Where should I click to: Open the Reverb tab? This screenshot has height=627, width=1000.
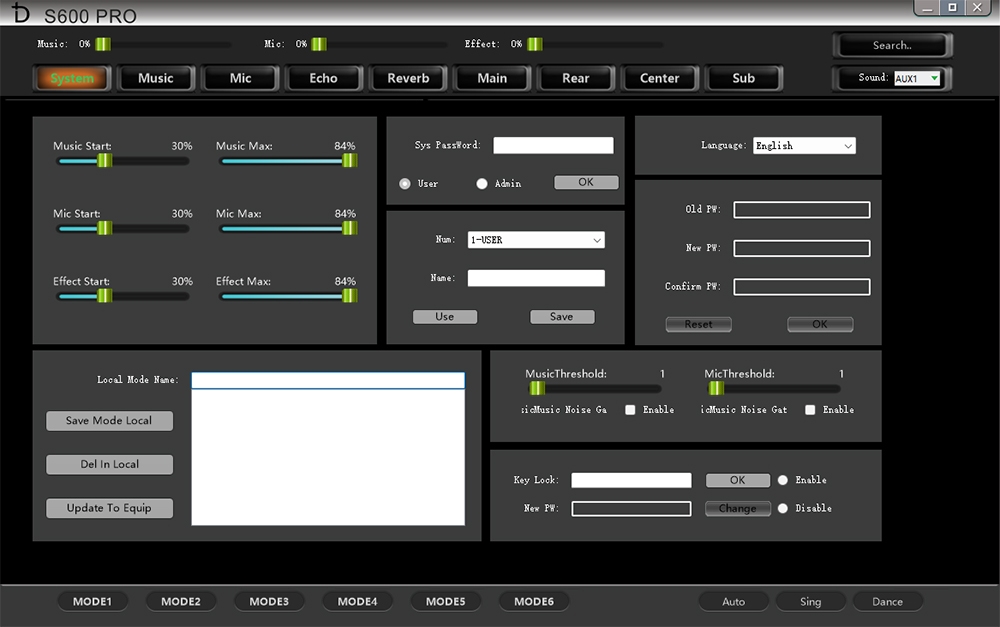click(x=408, y=78)
